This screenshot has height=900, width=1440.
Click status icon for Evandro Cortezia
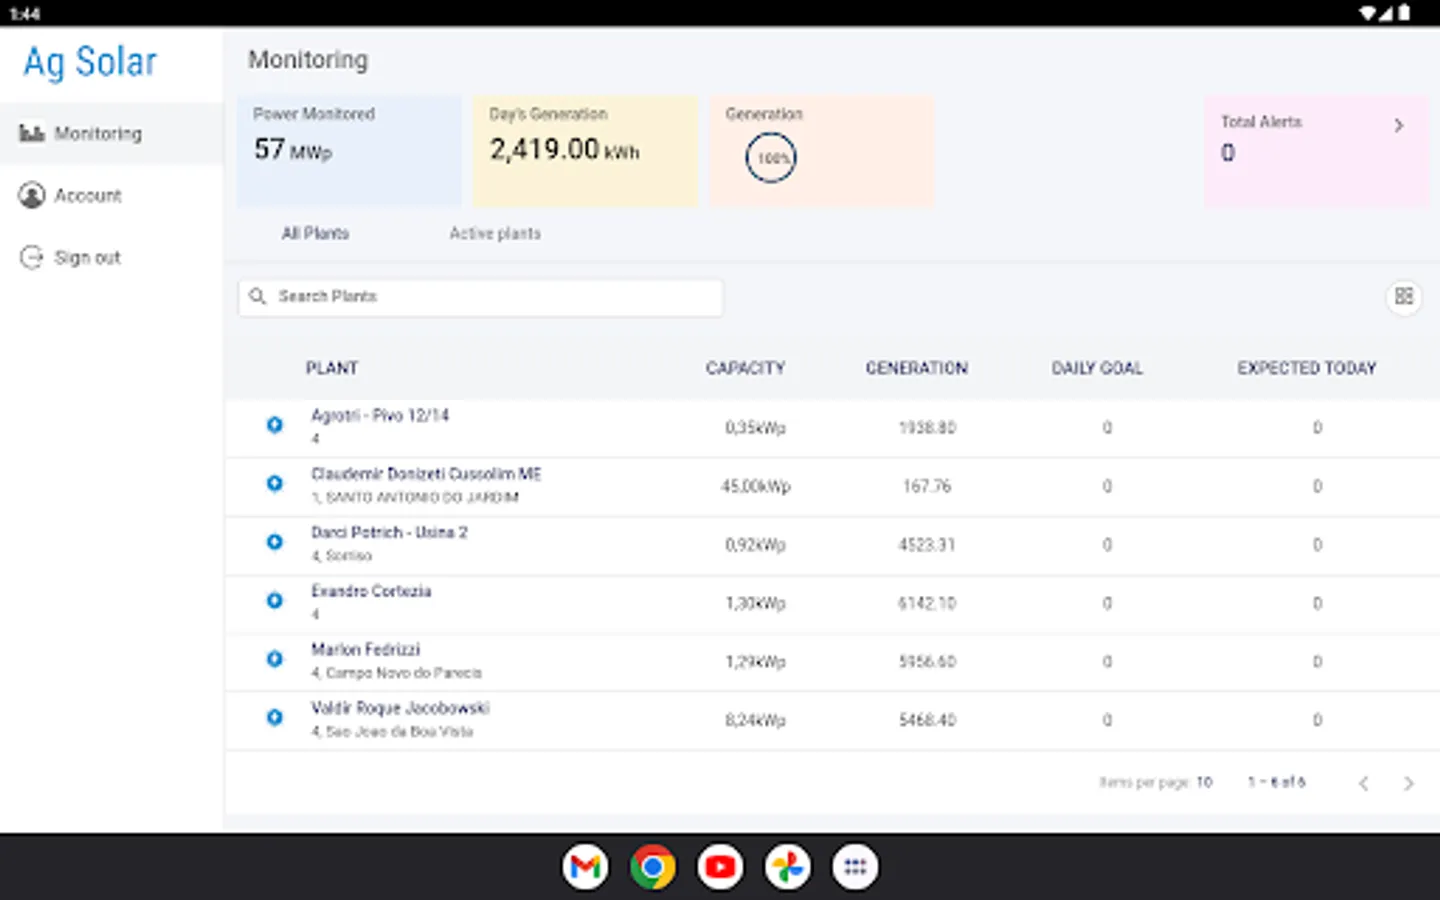click(274, 601)
